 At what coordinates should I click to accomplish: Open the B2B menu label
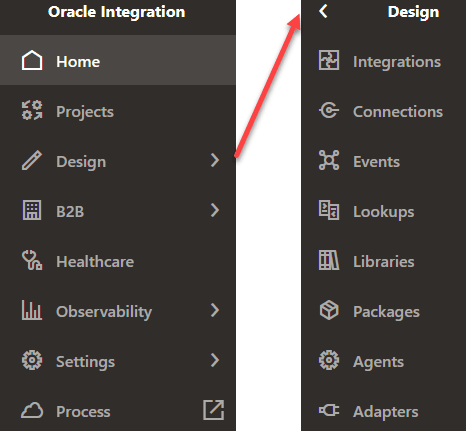(70, 211)
